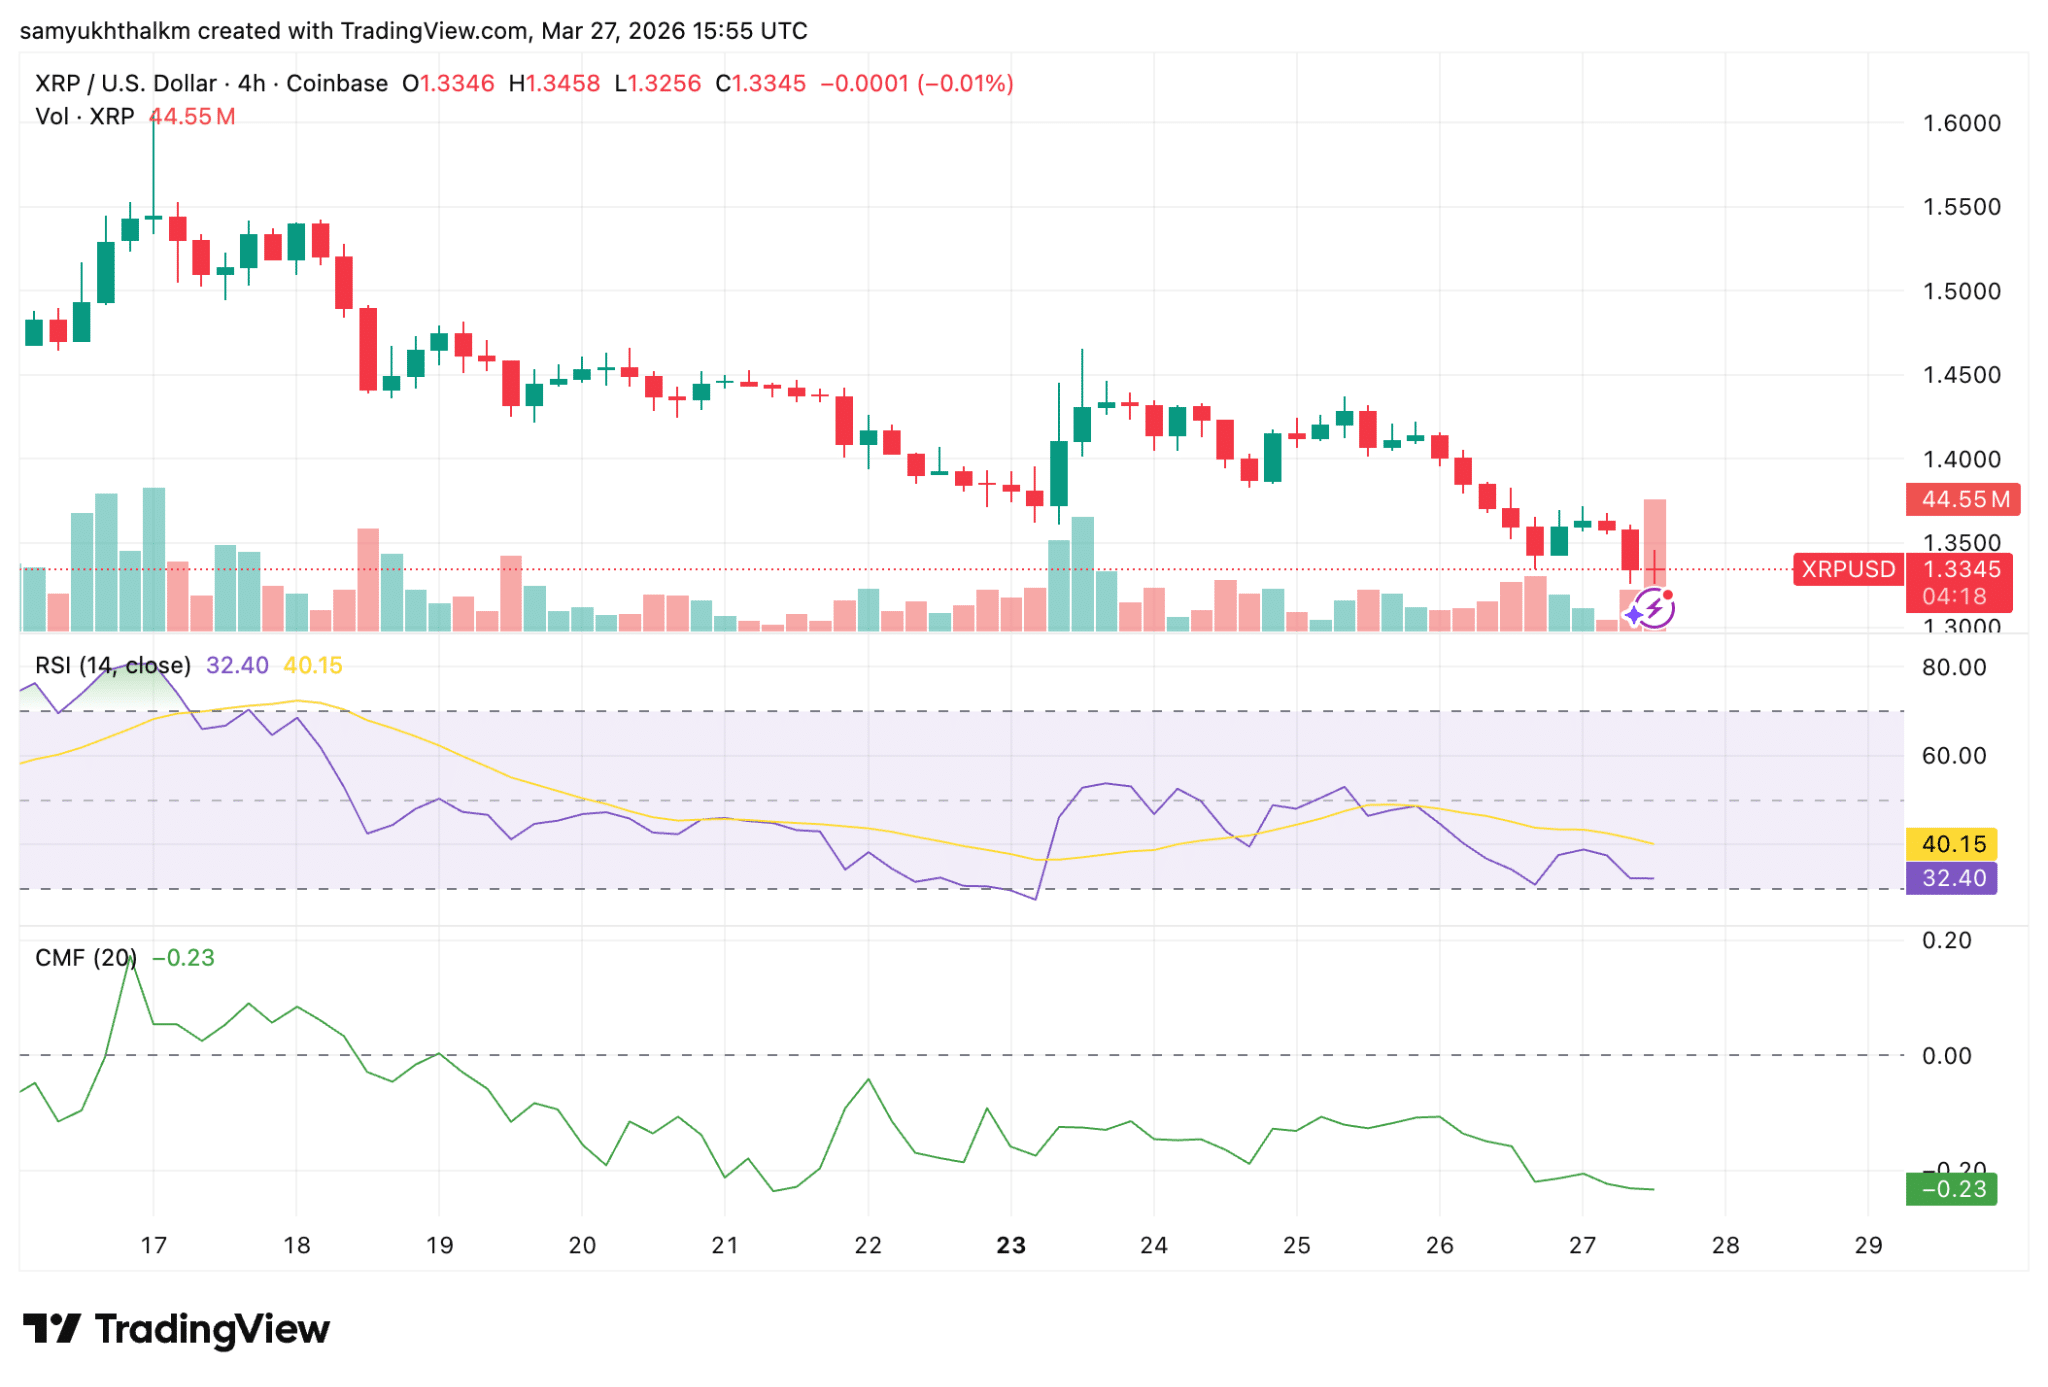Select the Vol · XRP indicator label
2048x1387 pixels.
[x=84, y=117]
